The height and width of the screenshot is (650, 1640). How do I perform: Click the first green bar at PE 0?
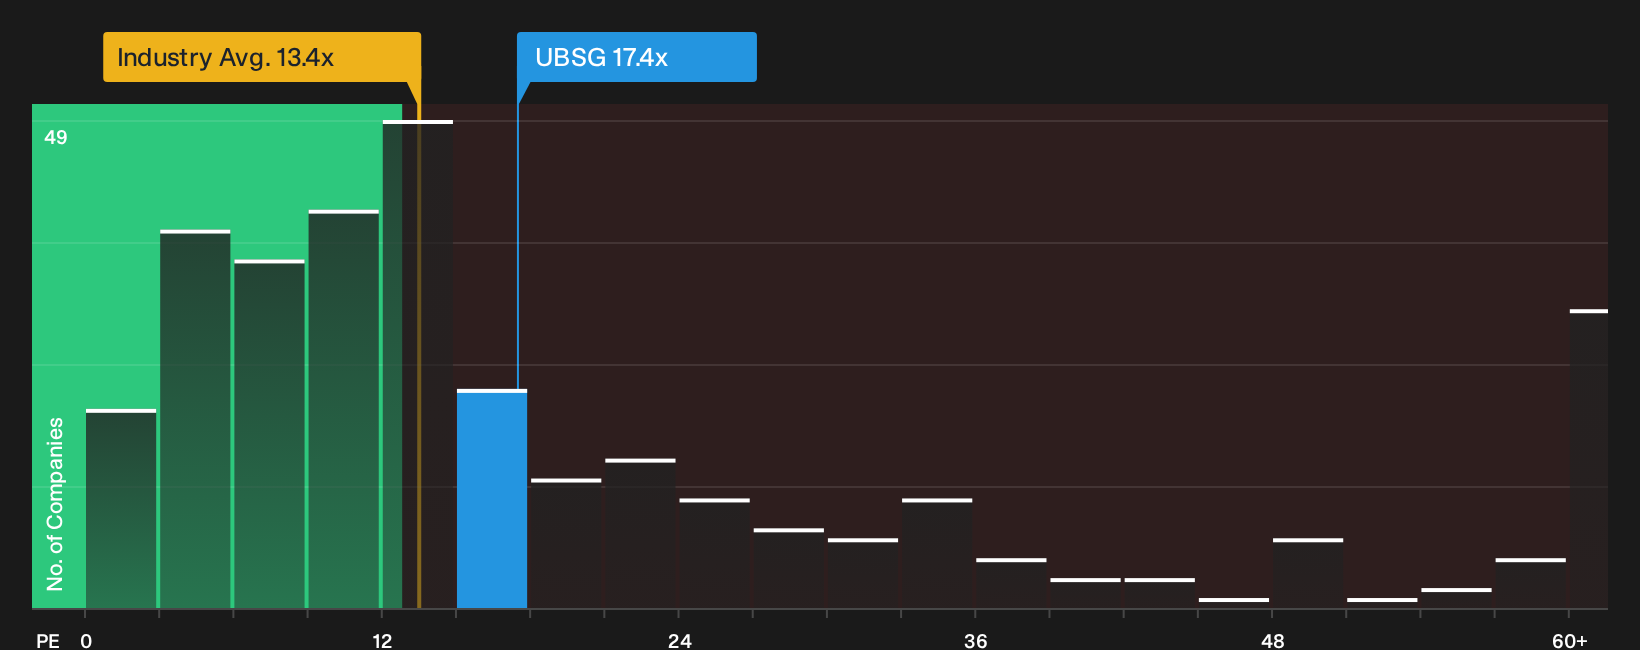[121, 509]
